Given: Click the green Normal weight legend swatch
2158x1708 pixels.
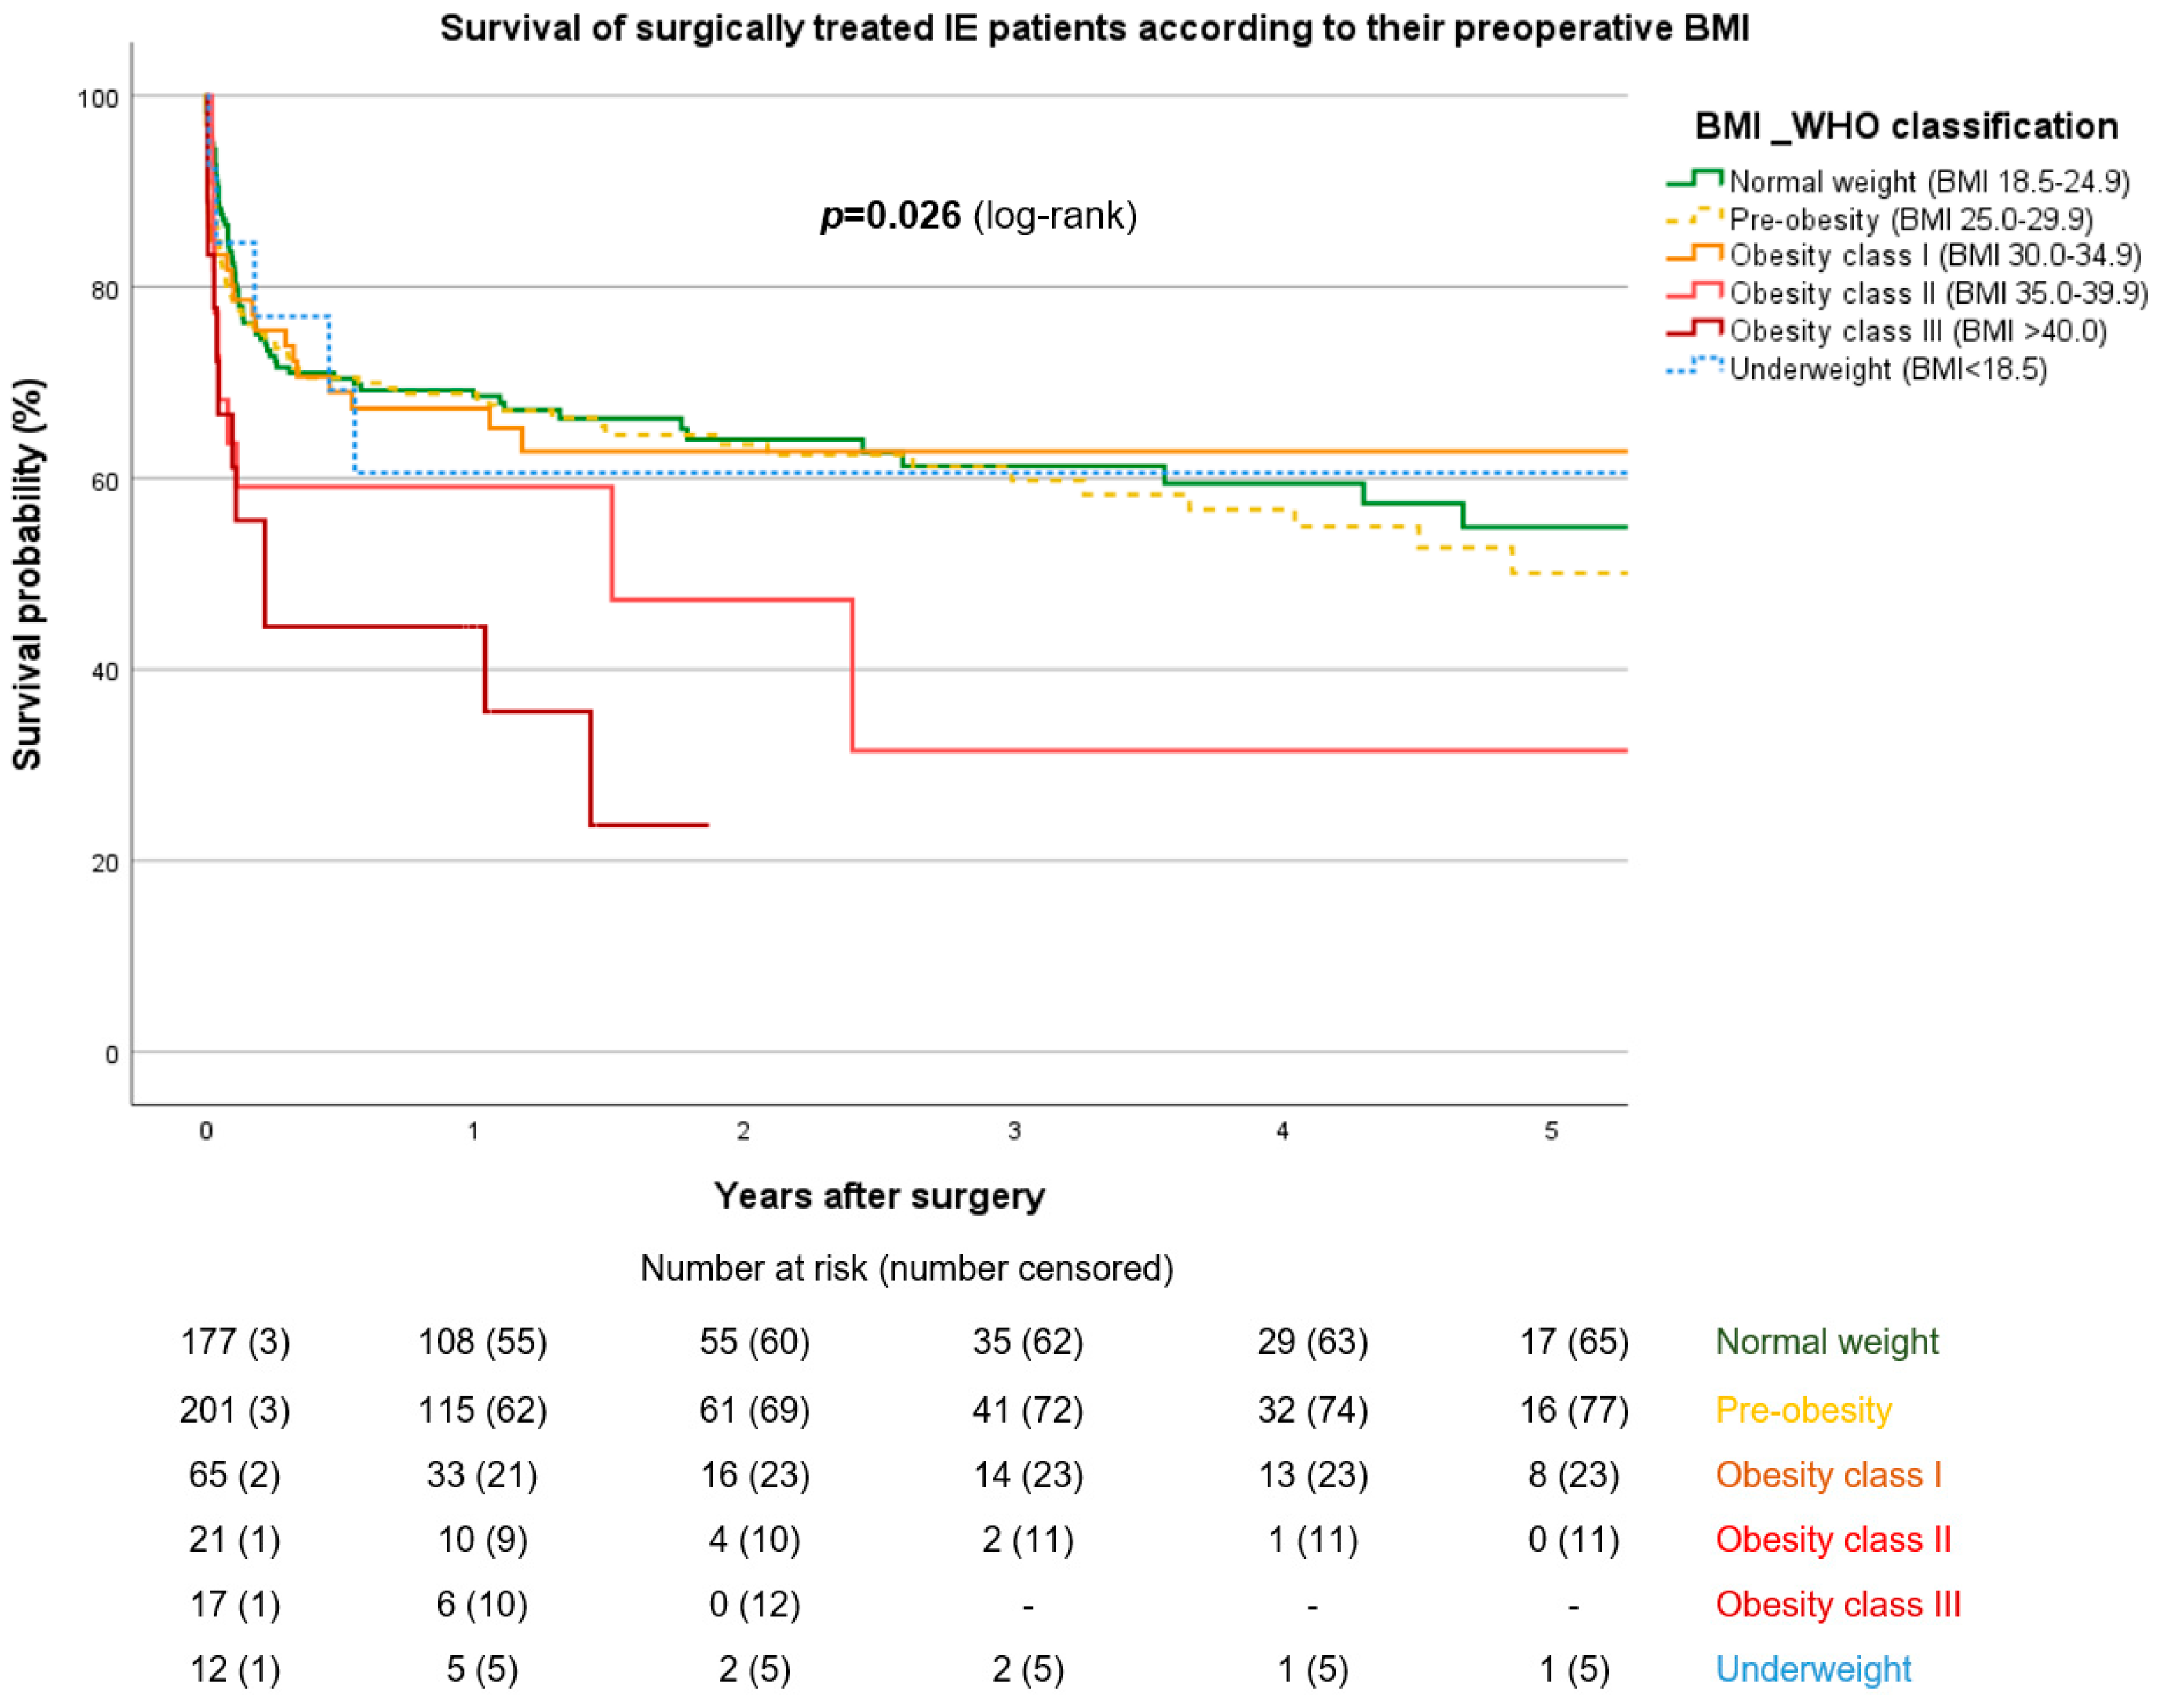Looking at the screenshot, I should 1693,180.
